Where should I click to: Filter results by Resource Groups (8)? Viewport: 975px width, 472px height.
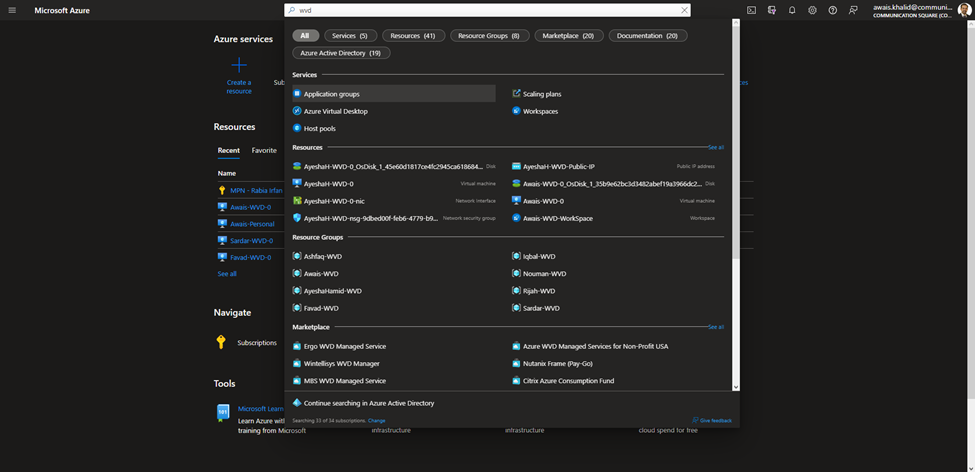coord(490,36)
